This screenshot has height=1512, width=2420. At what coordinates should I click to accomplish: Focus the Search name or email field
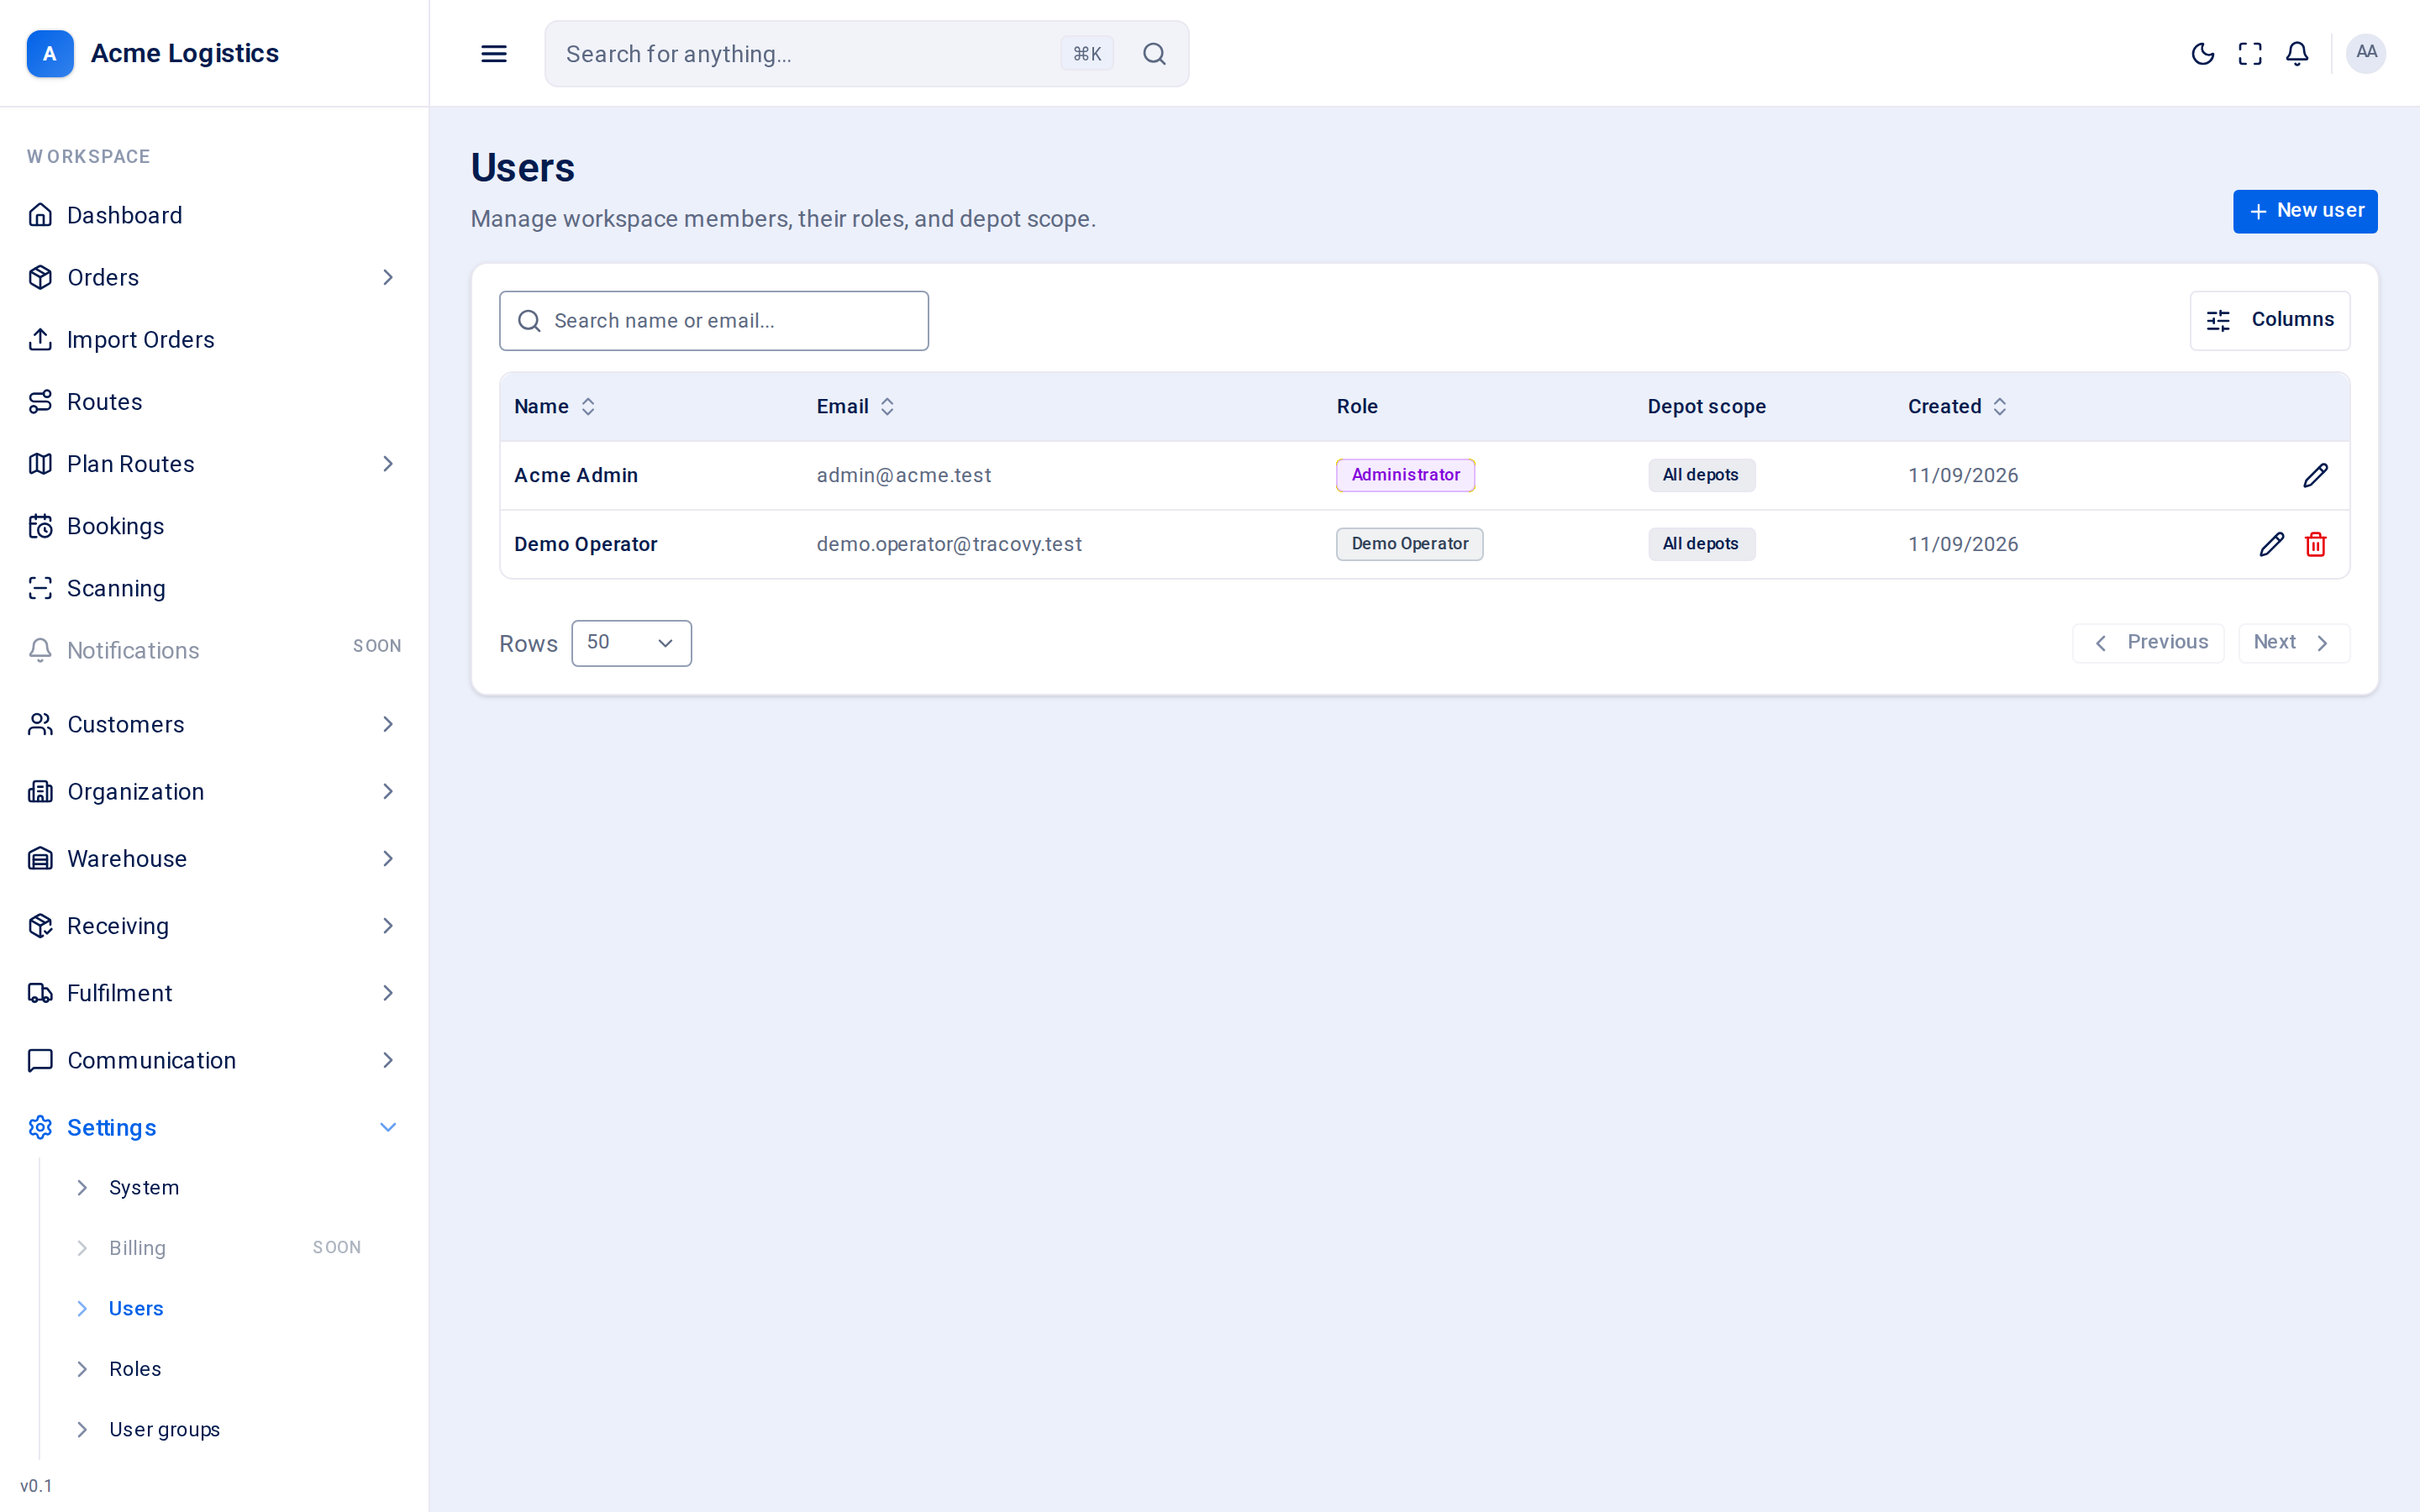[x=714, y=321]
